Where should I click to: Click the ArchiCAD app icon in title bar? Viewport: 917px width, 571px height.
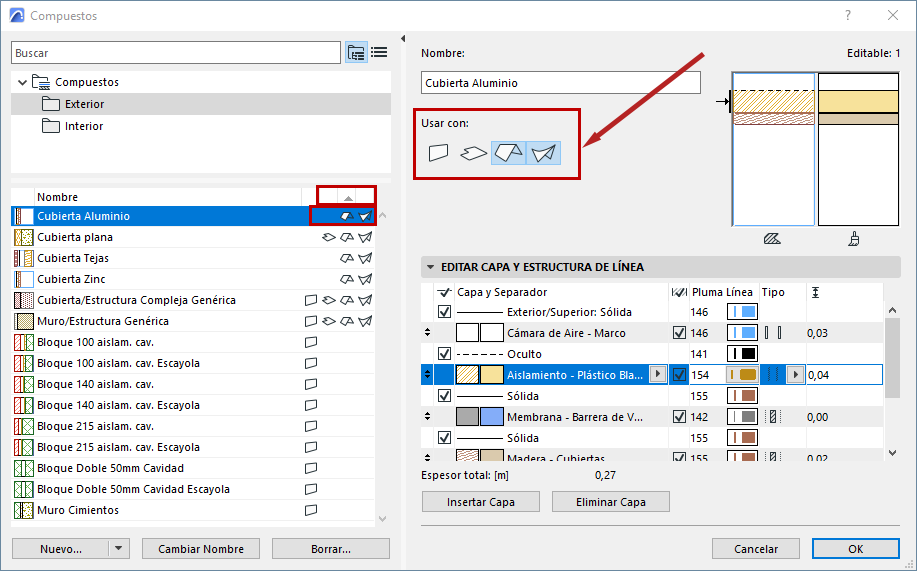coord(17,16)
